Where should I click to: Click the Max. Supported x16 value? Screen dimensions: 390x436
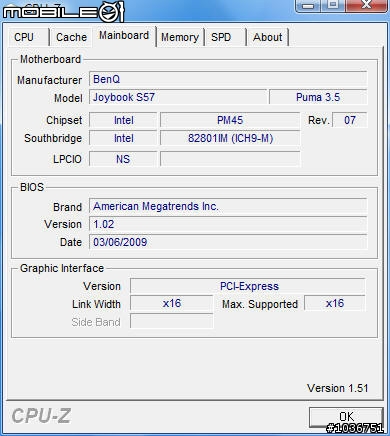point(335,304)
